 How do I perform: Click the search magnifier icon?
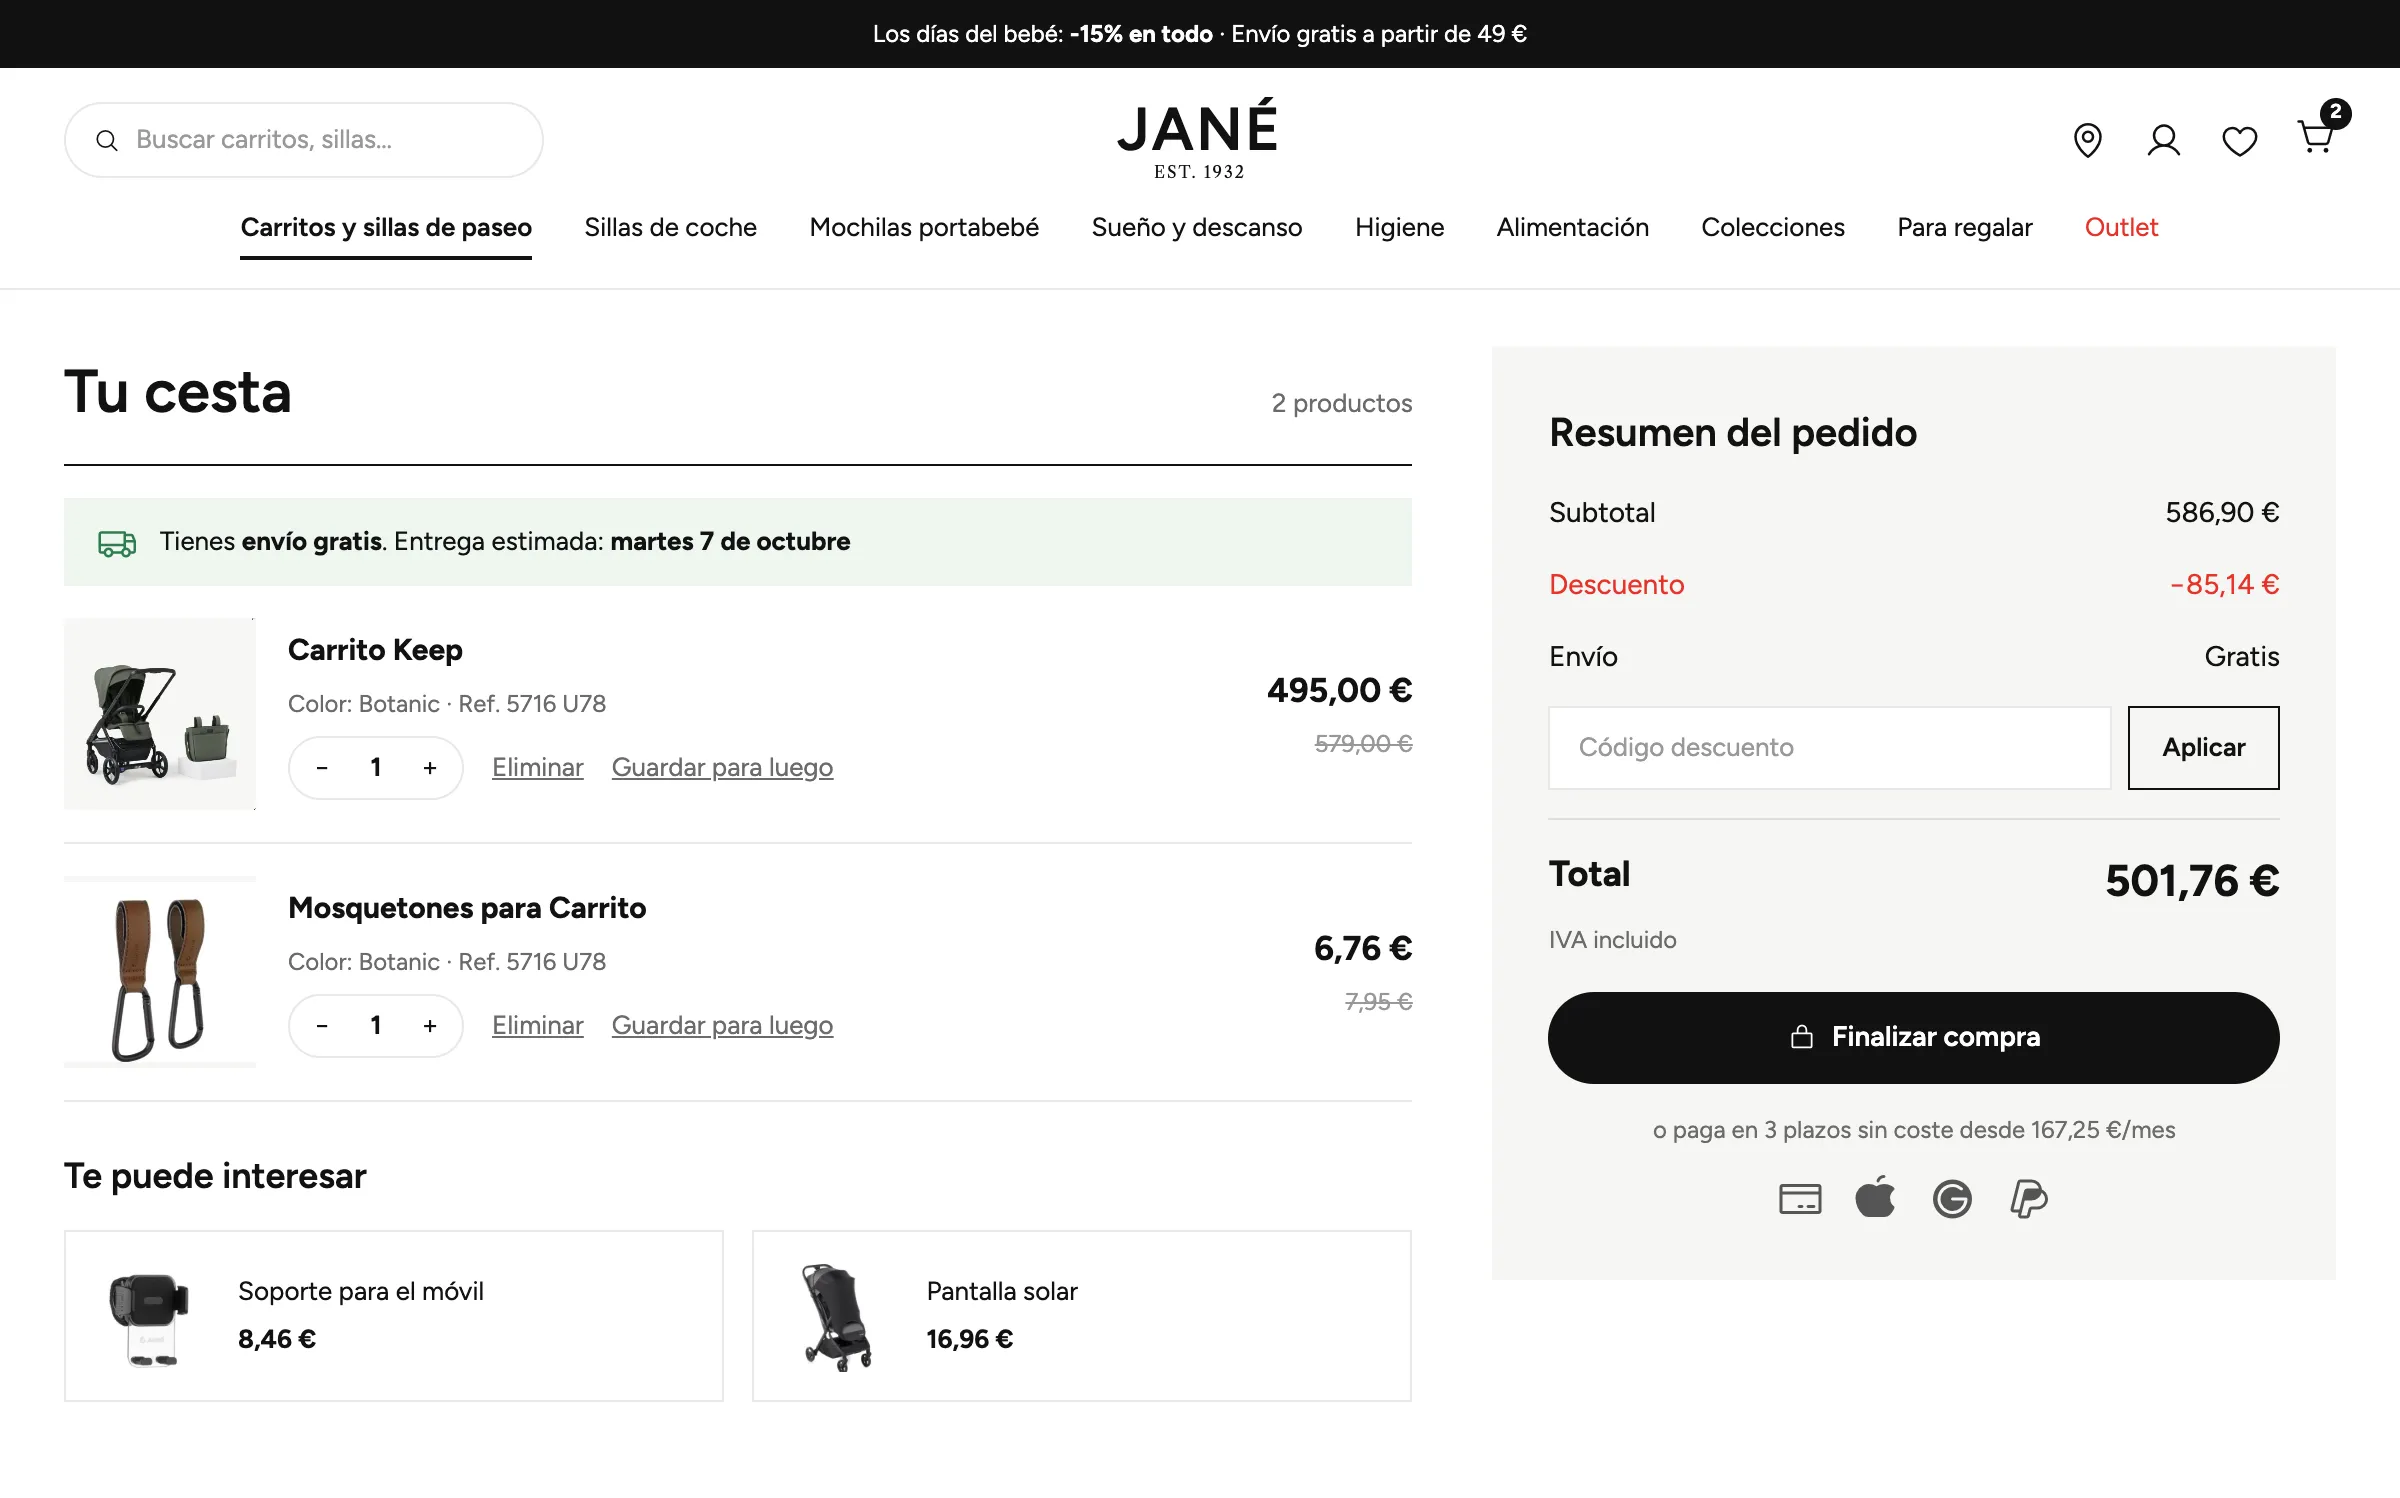[107, 140]
